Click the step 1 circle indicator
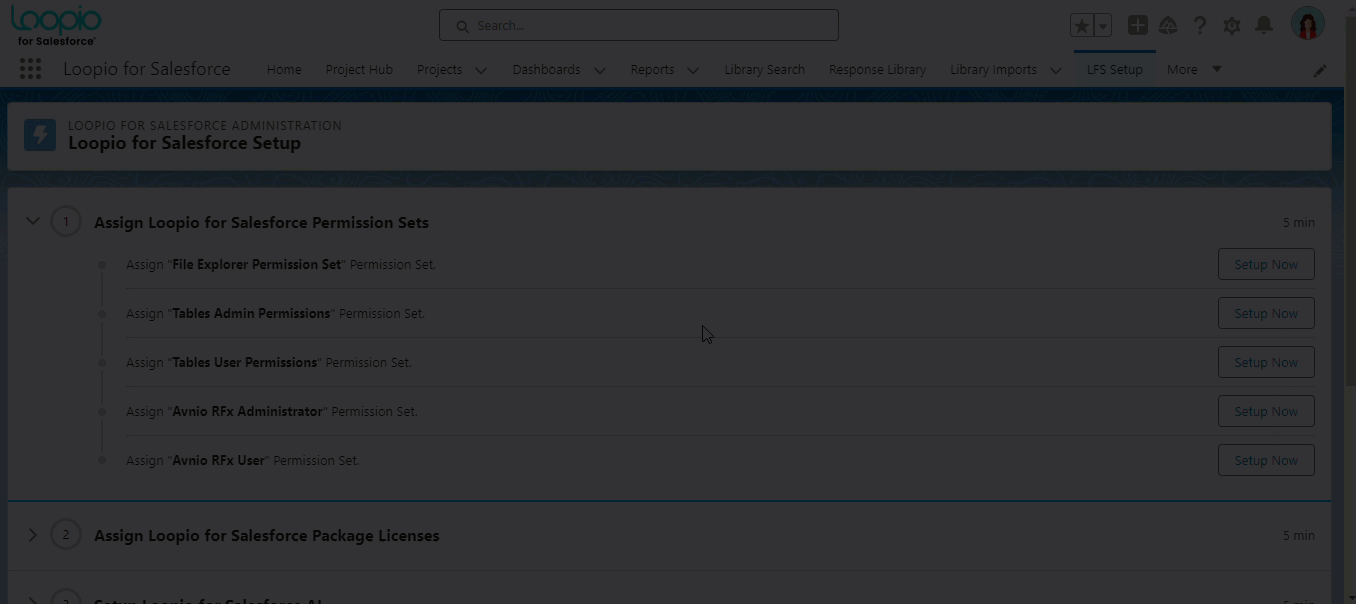 [x=66, y=221]
